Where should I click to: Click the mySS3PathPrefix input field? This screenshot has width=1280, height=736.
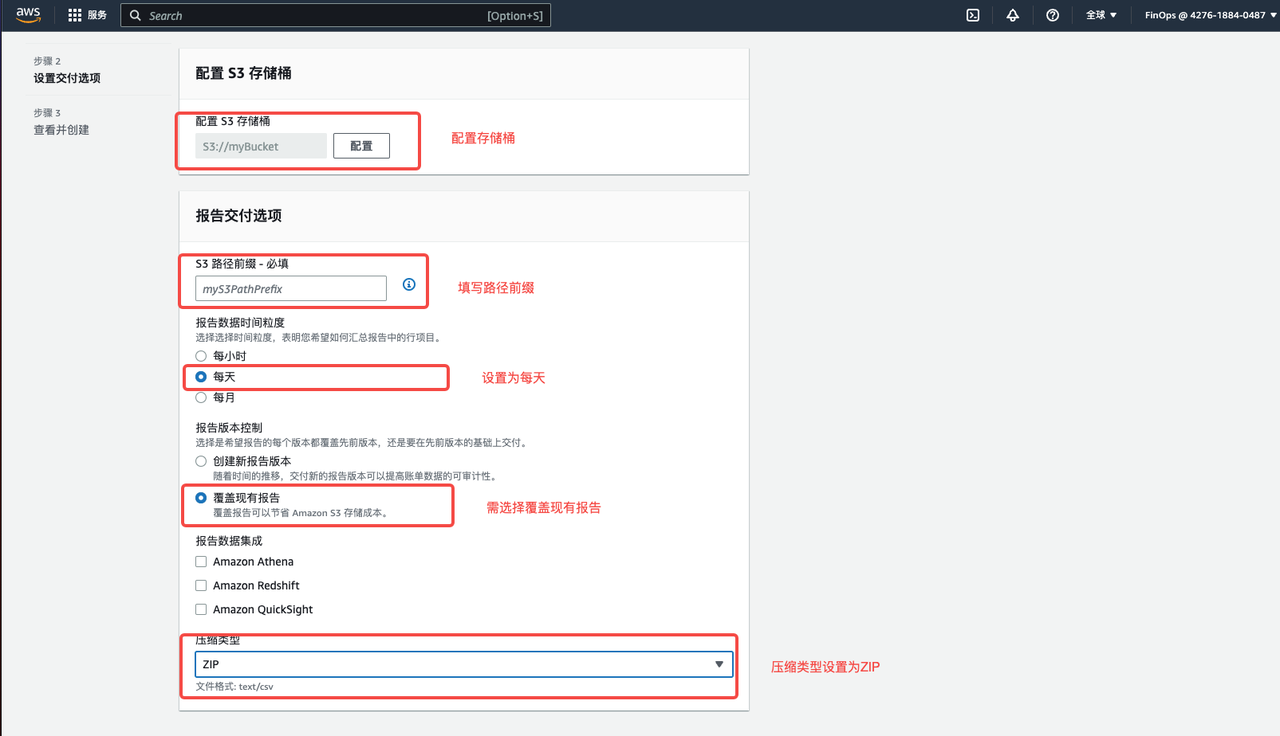(x=291, y=289)
